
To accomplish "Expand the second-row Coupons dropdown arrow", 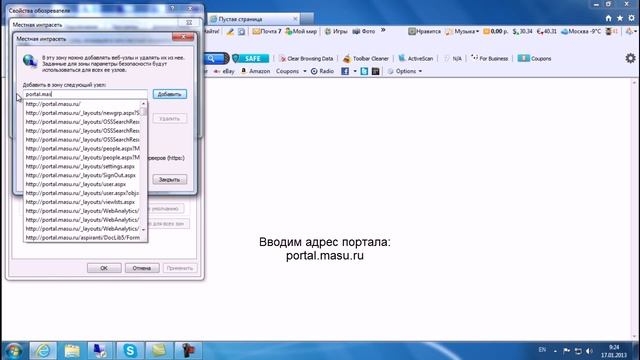I will coord(304,71).
